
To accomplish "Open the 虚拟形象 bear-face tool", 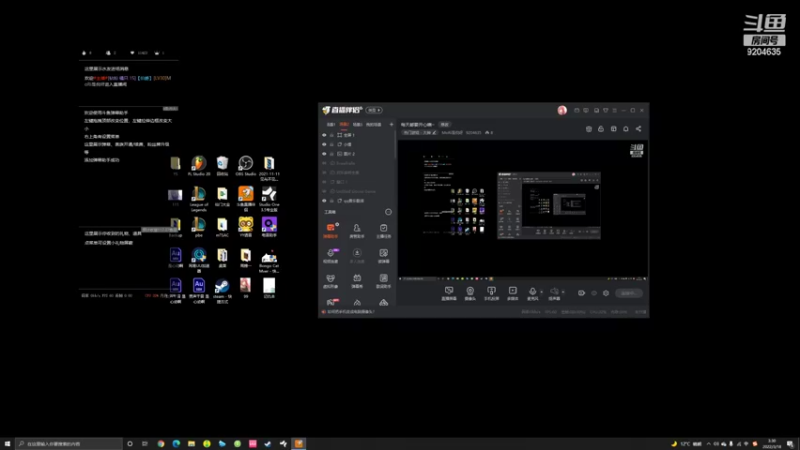I will (x=331, y=281).
